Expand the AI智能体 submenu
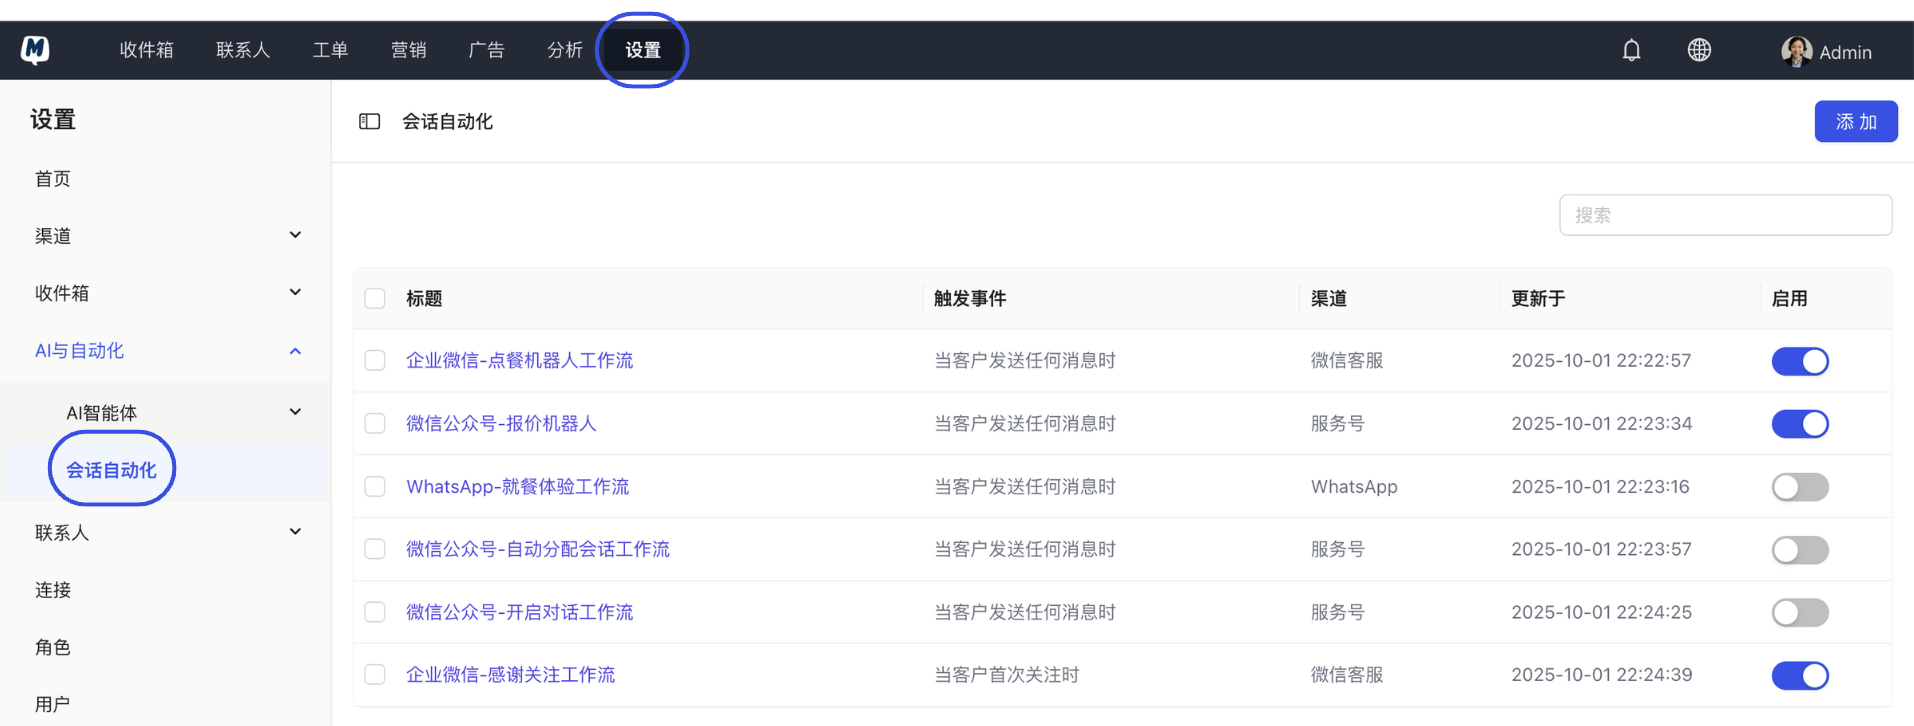The height and width of the screenshot is (726, 1914). 295,412
